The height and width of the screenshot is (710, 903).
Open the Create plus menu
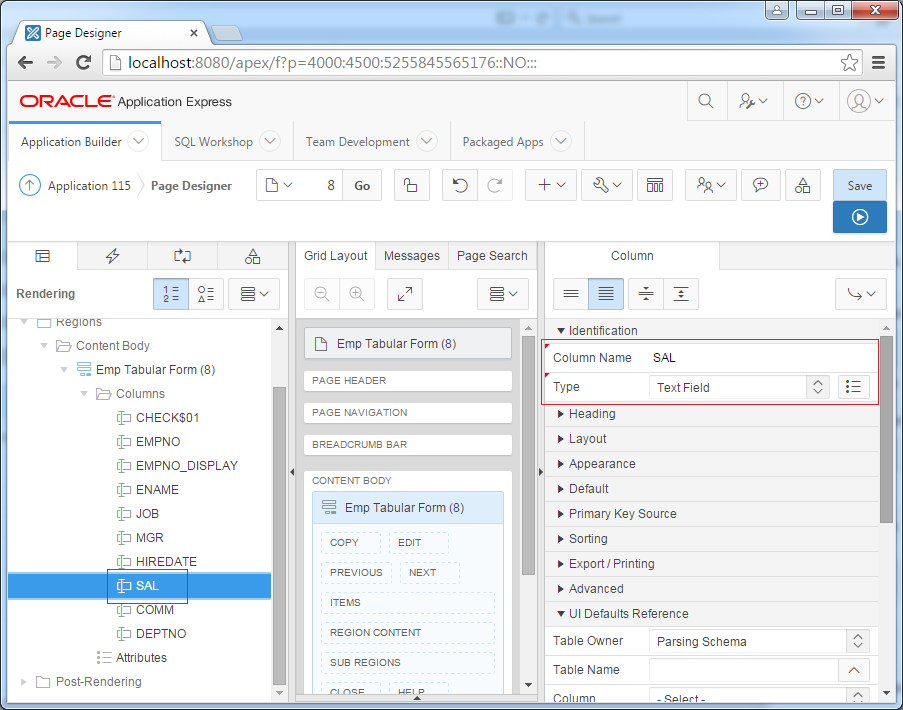point(551,185)
